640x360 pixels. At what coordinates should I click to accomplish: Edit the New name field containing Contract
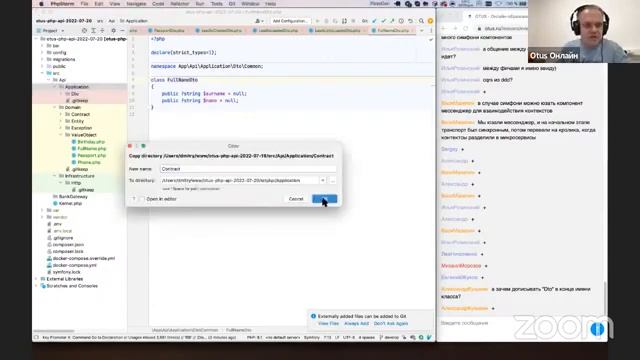coord(248,169)
